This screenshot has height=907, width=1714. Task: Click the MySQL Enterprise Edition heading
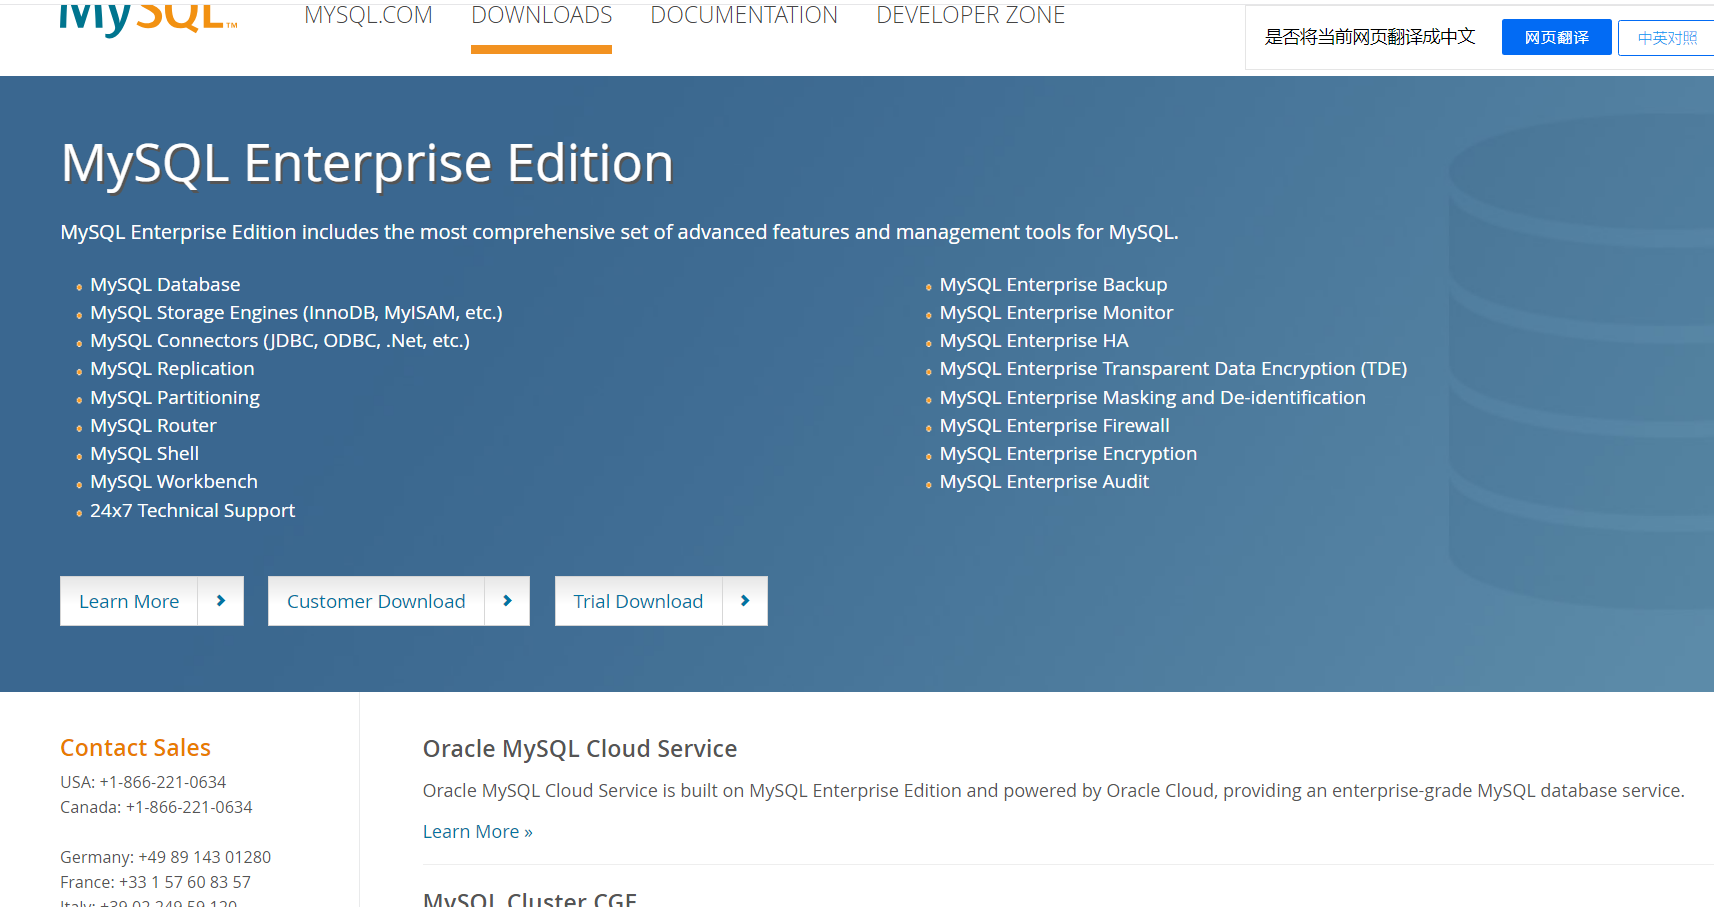click(x=367, y=163)
